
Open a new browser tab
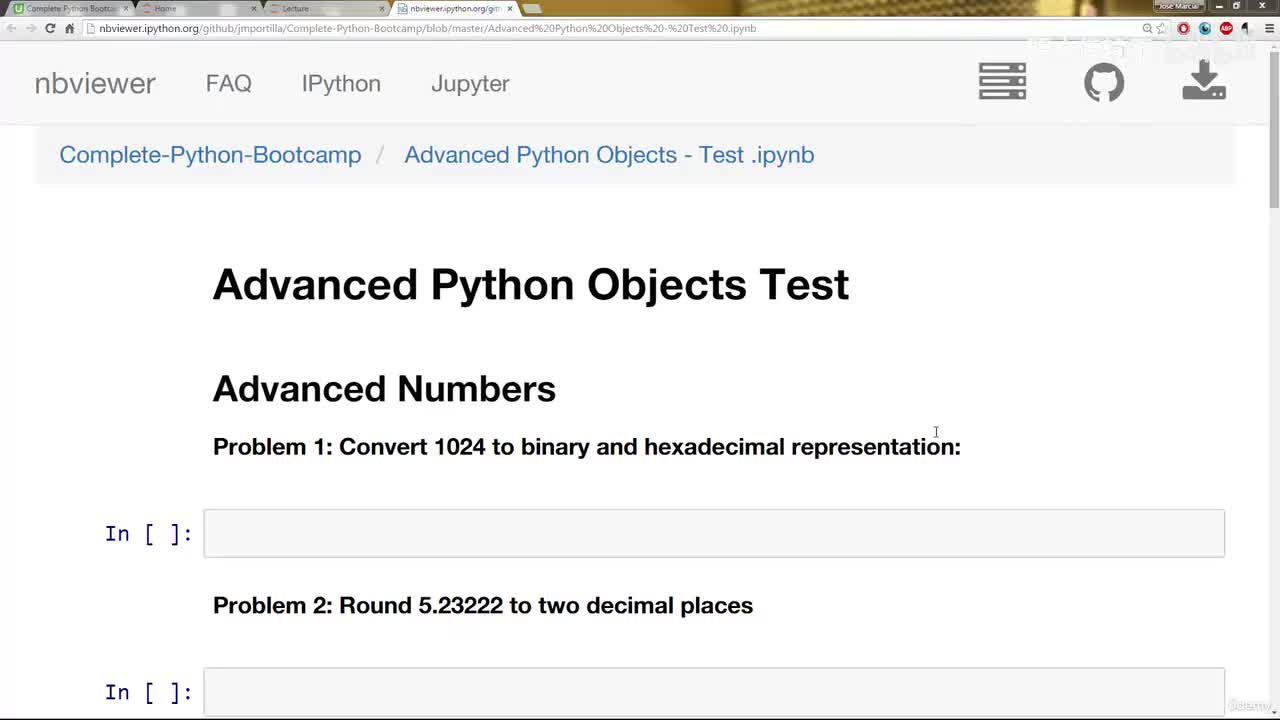click(533, 9)
